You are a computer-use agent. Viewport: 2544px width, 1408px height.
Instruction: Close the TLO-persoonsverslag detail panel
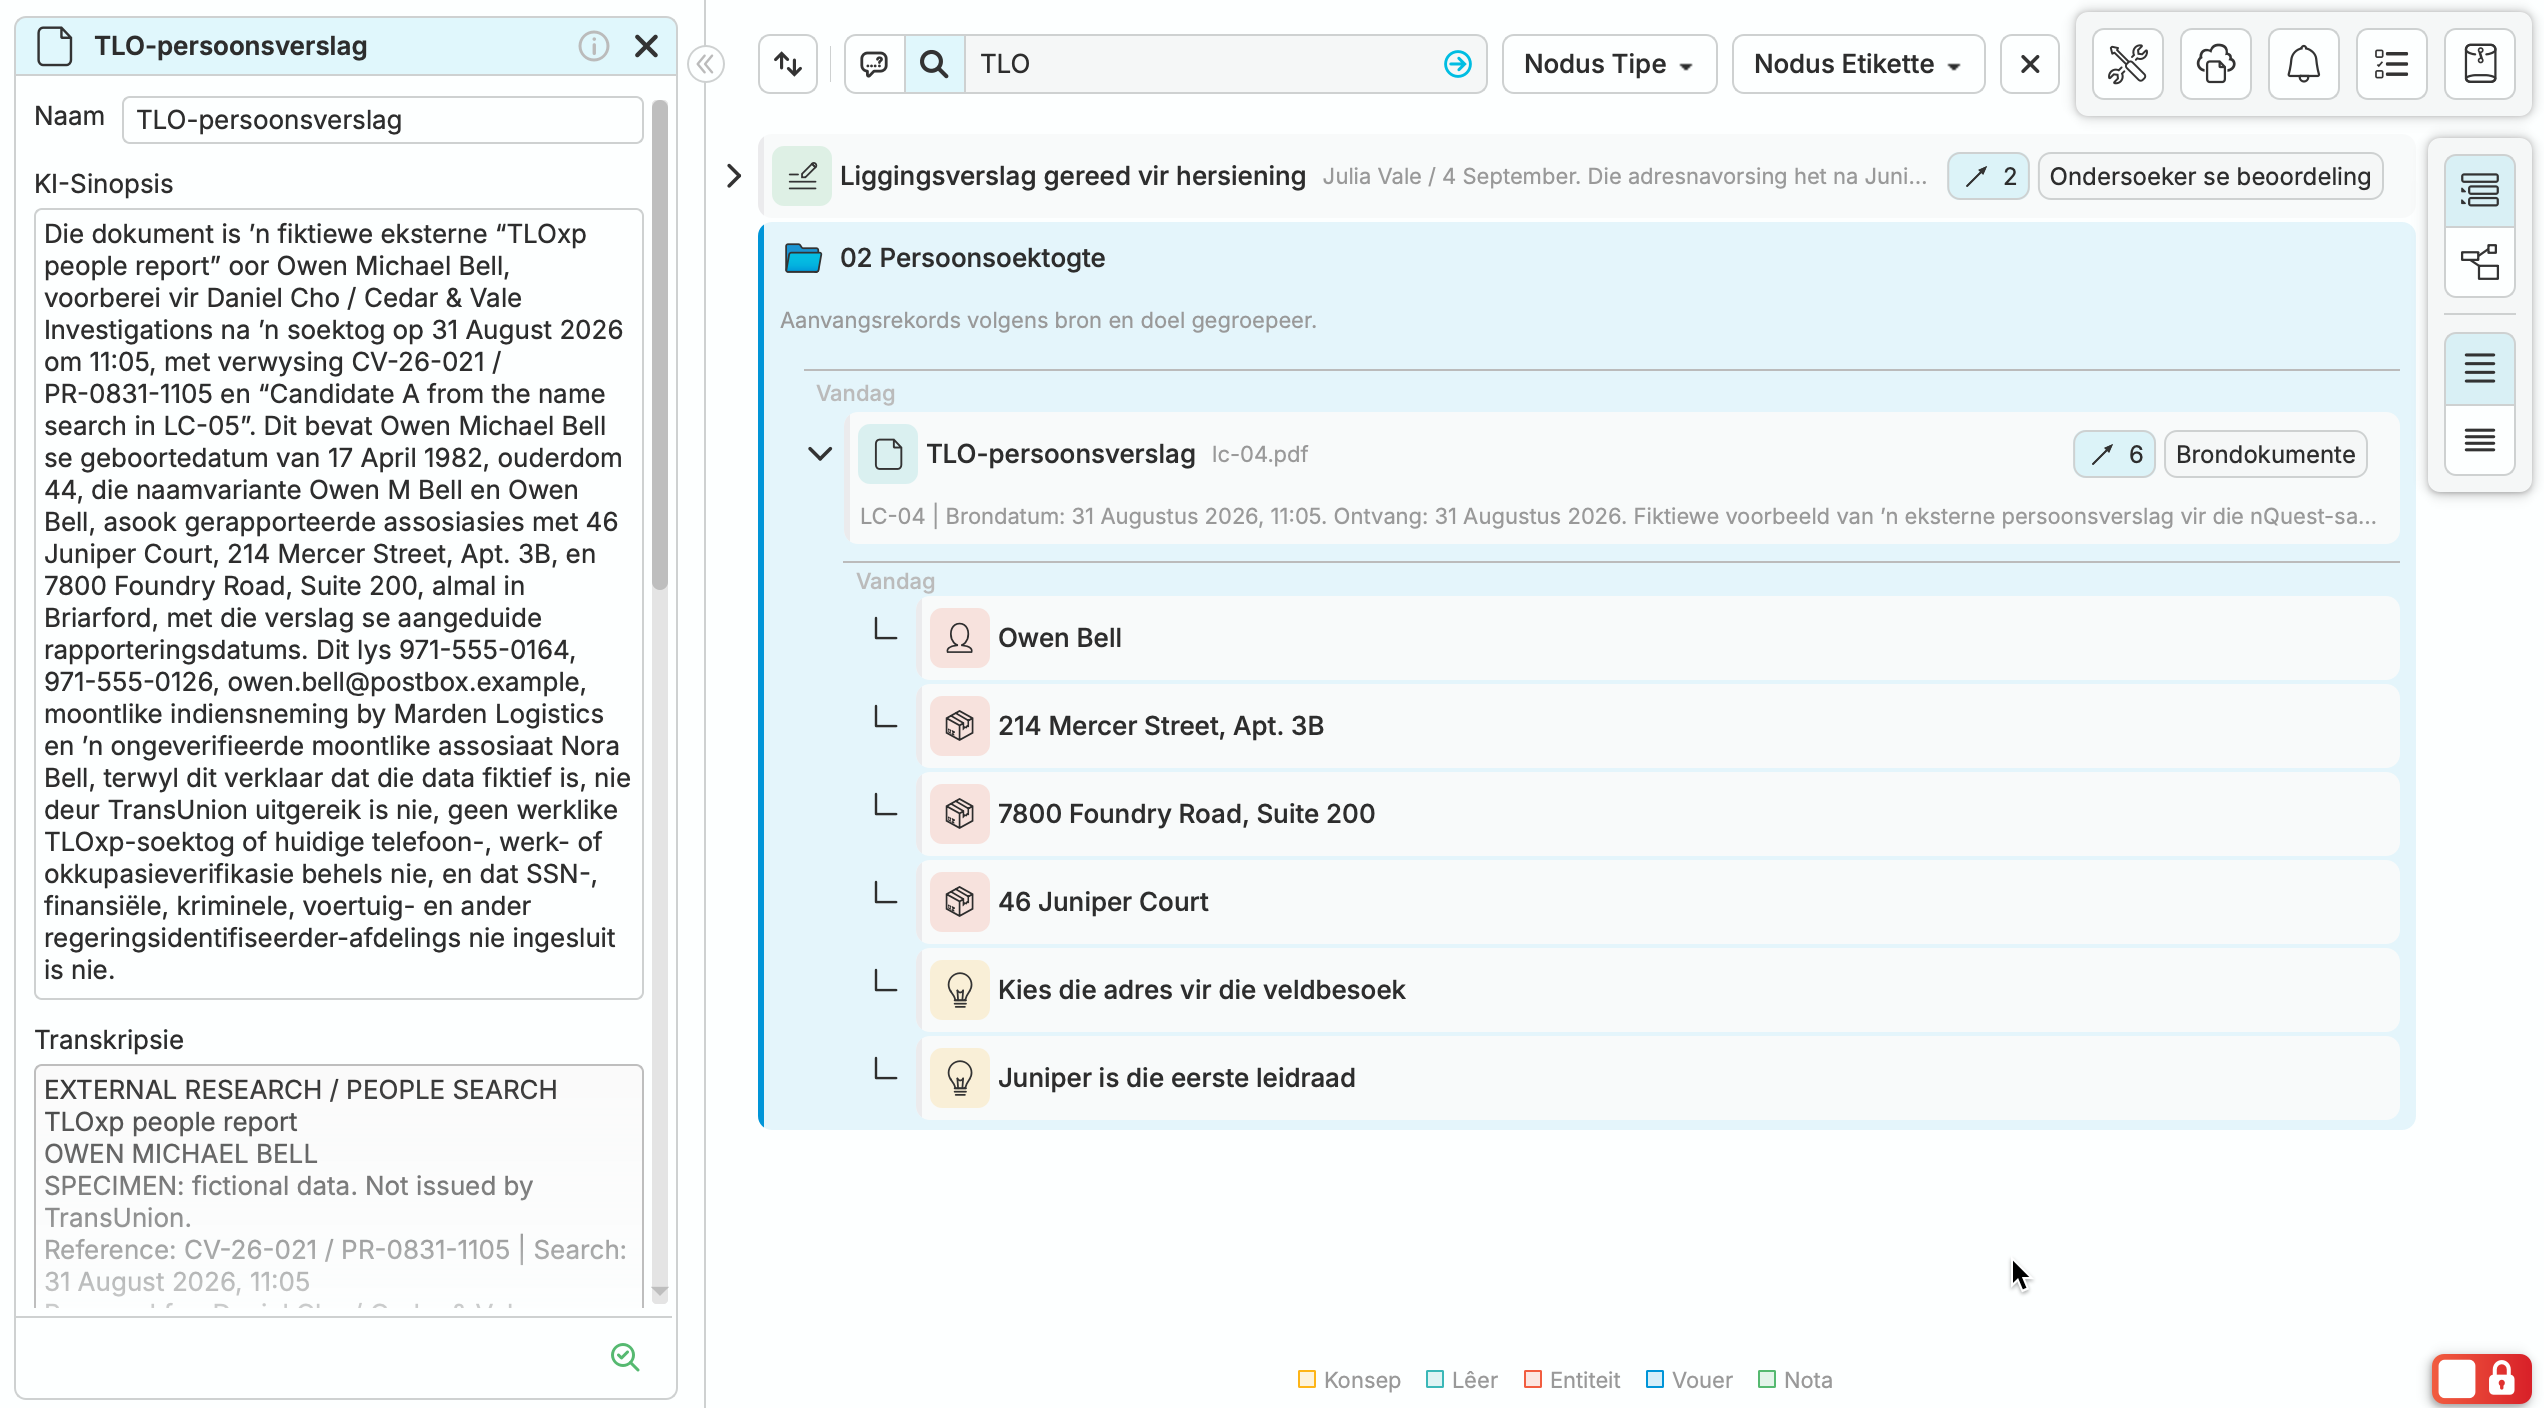pos(646,46)
